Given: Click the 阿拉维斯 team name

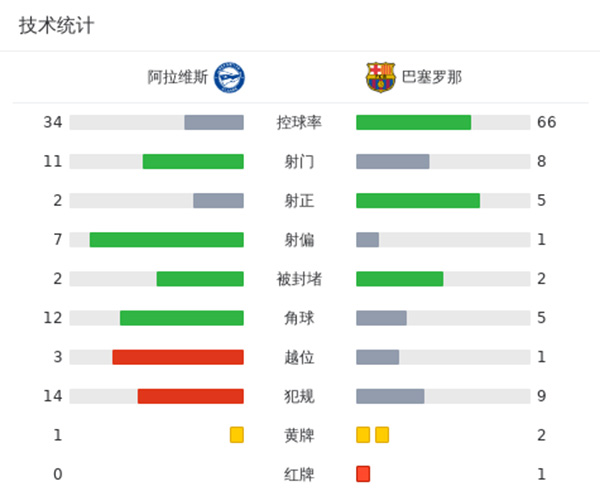Looking at the screenshot, I should [x=177, y=77].
